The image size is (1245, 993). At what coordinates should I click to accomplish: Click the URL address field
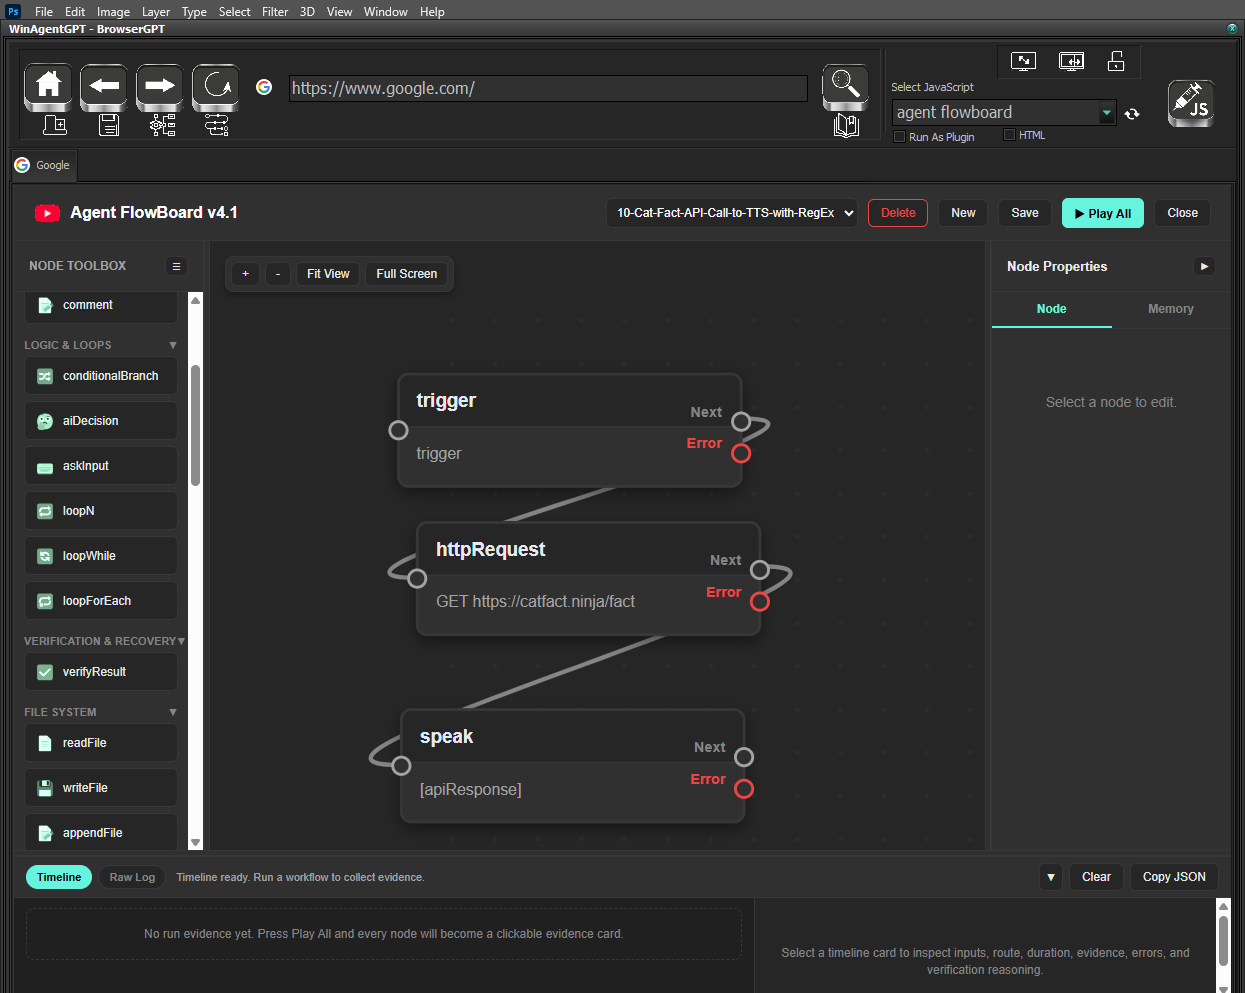tap(548, 88)
